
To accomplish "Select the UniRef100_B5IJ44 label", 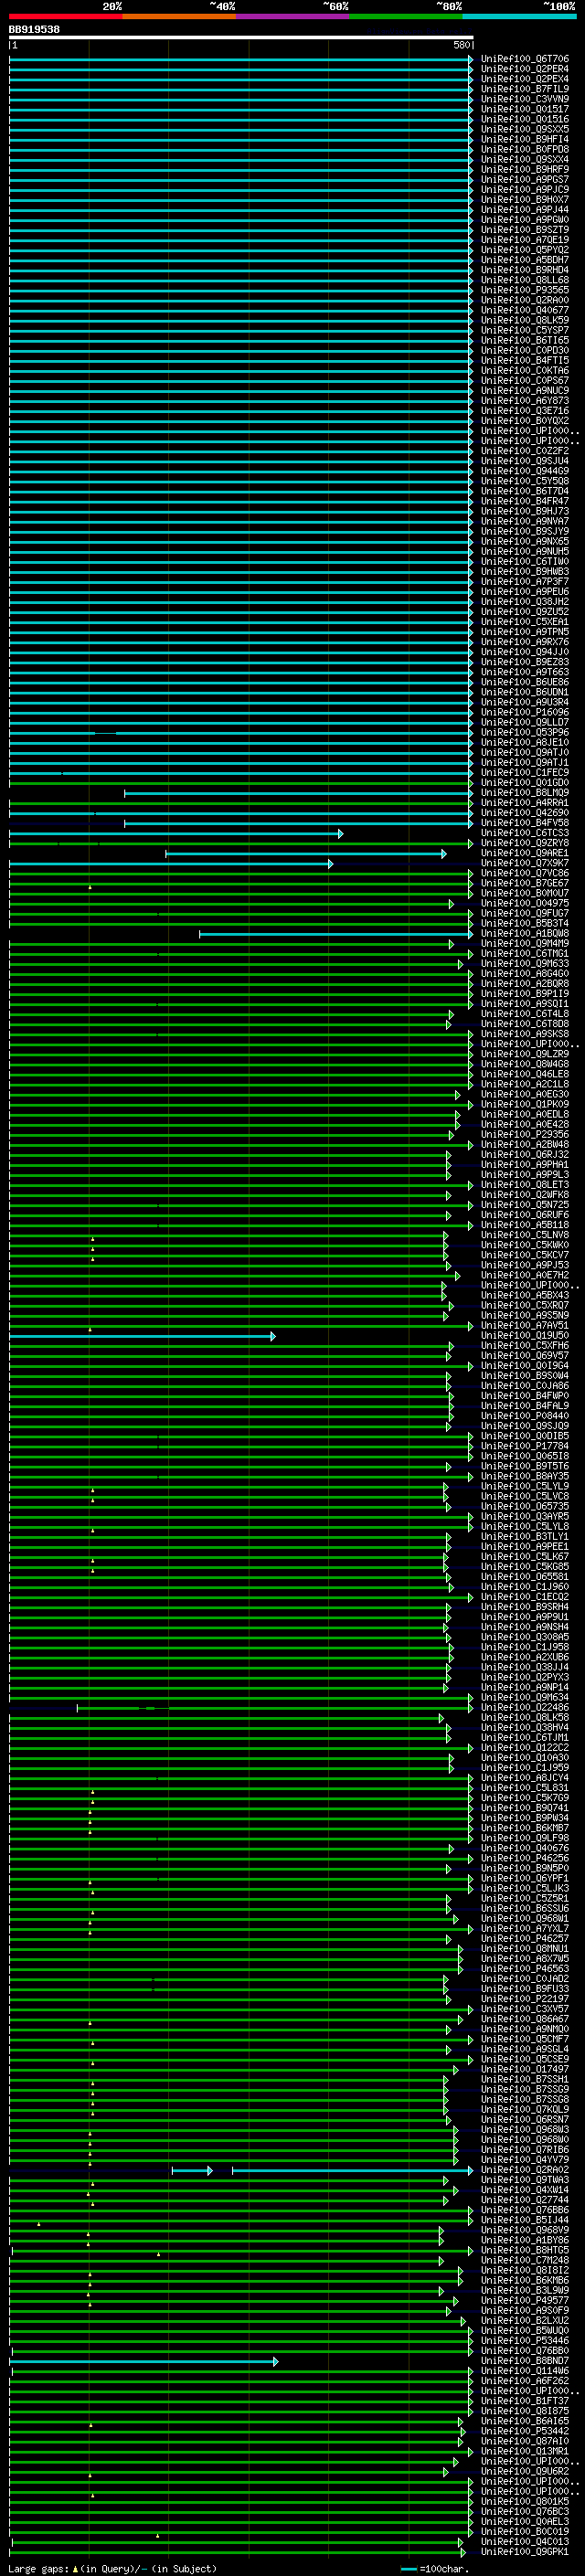I will [x=525, y=2220].
